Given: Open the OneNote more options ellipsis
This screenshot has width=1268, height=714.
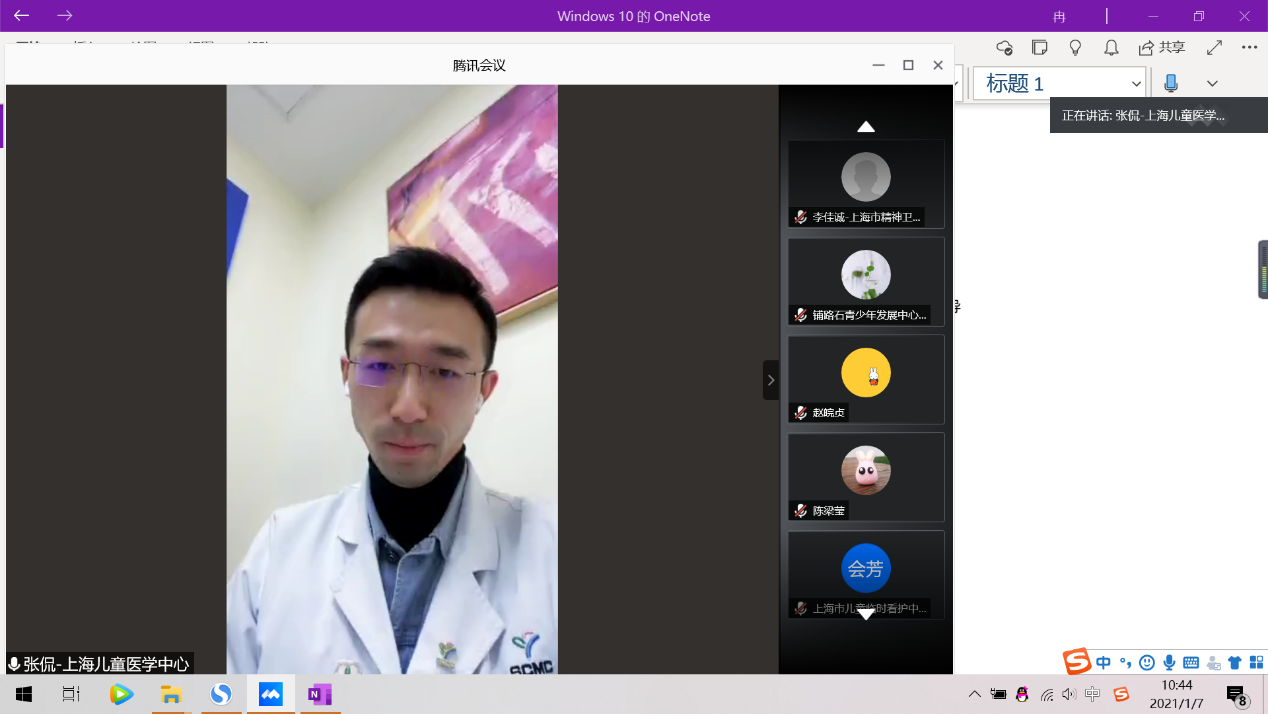Looking at the screenshot, I should pyautogui.click(x=1249, y=48).
